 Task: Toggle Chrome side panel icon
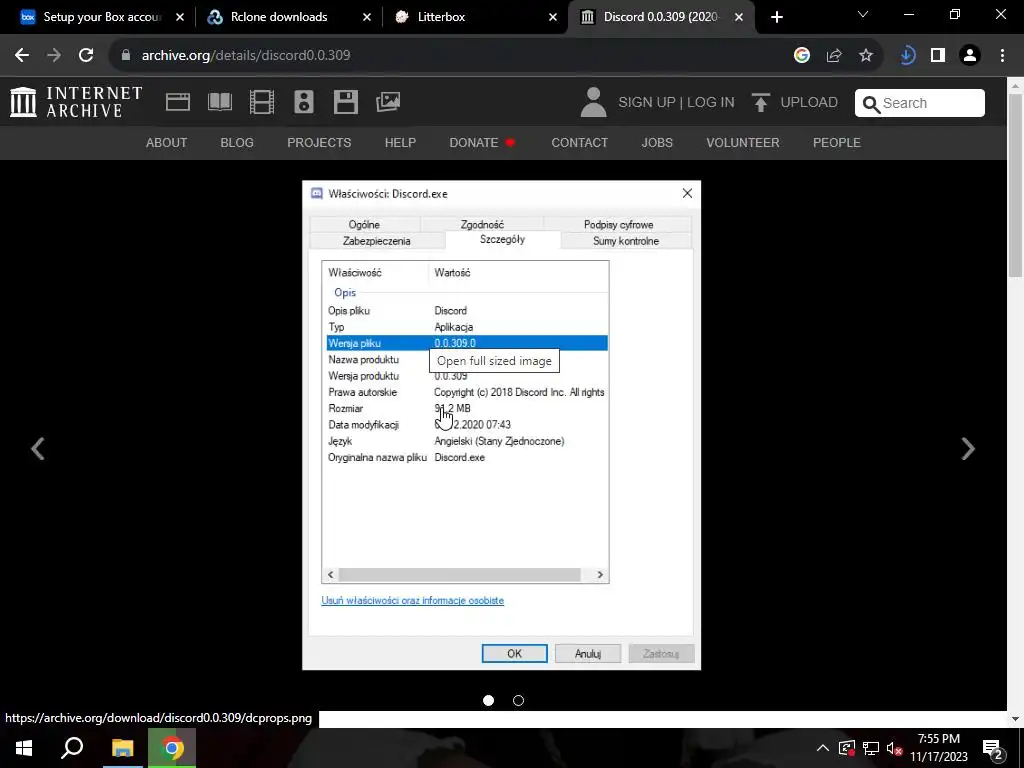point(938,56)
